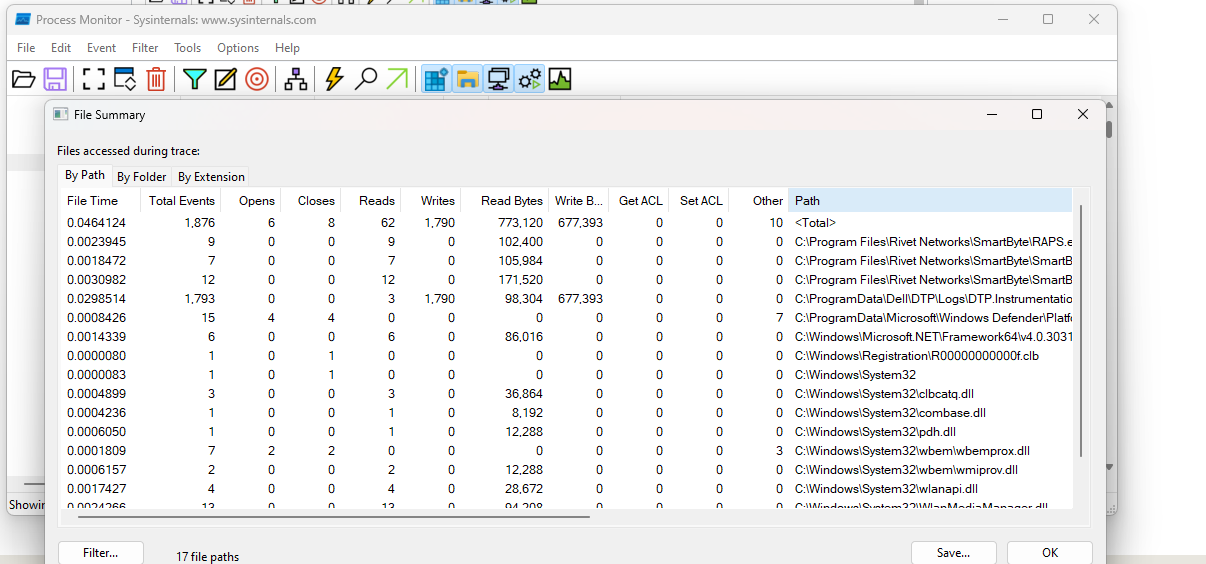Click the File Summary dialog icon

tap(60, 115)
